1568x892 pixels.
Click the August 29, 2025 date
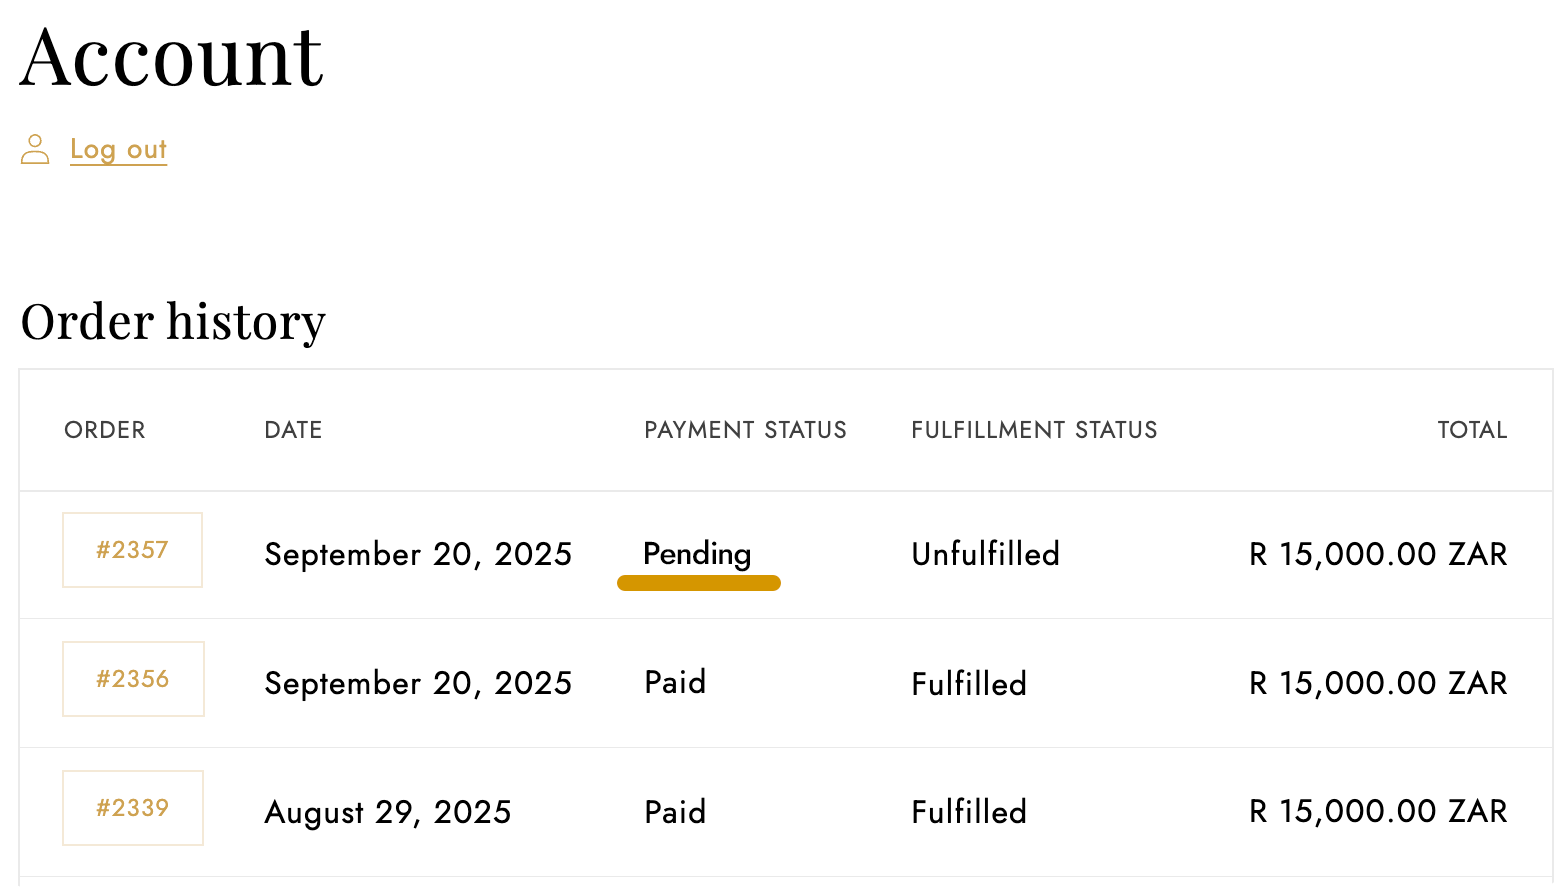tap(388, 812)
